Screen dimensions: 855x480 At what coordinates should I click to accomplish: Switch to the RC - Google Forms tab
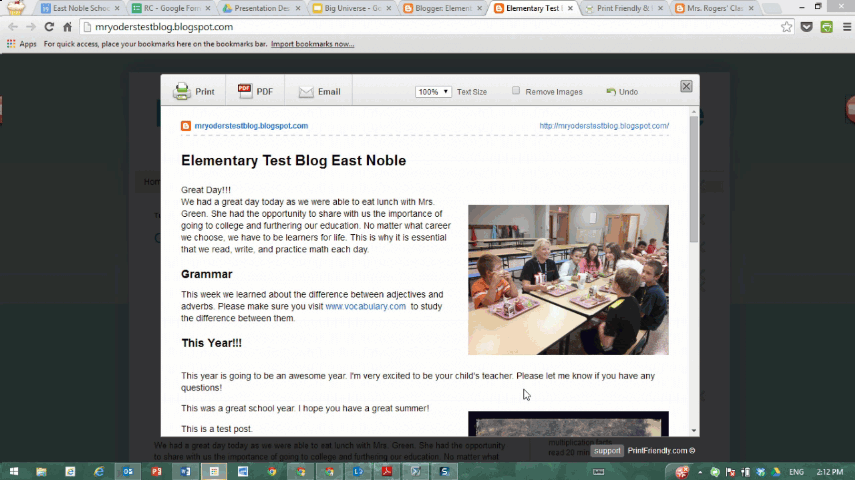[x=171, y=8]
